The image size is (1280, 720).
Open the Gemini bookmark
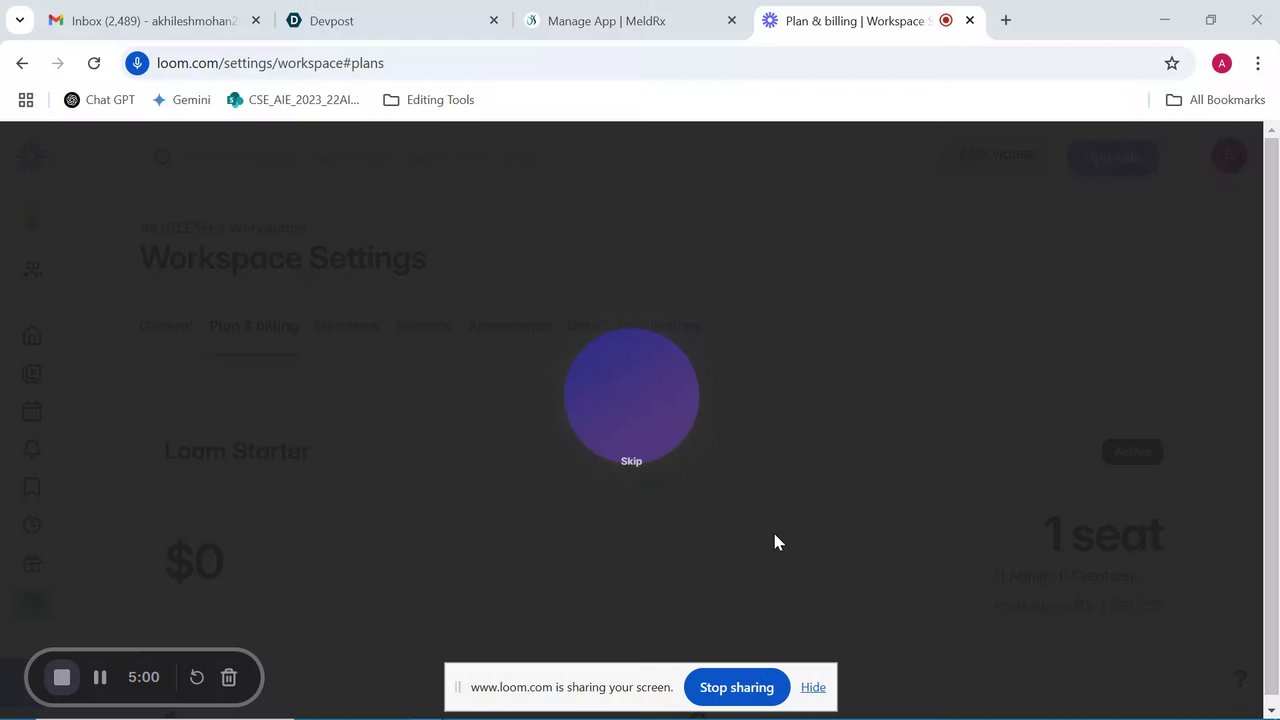[181, 100]
